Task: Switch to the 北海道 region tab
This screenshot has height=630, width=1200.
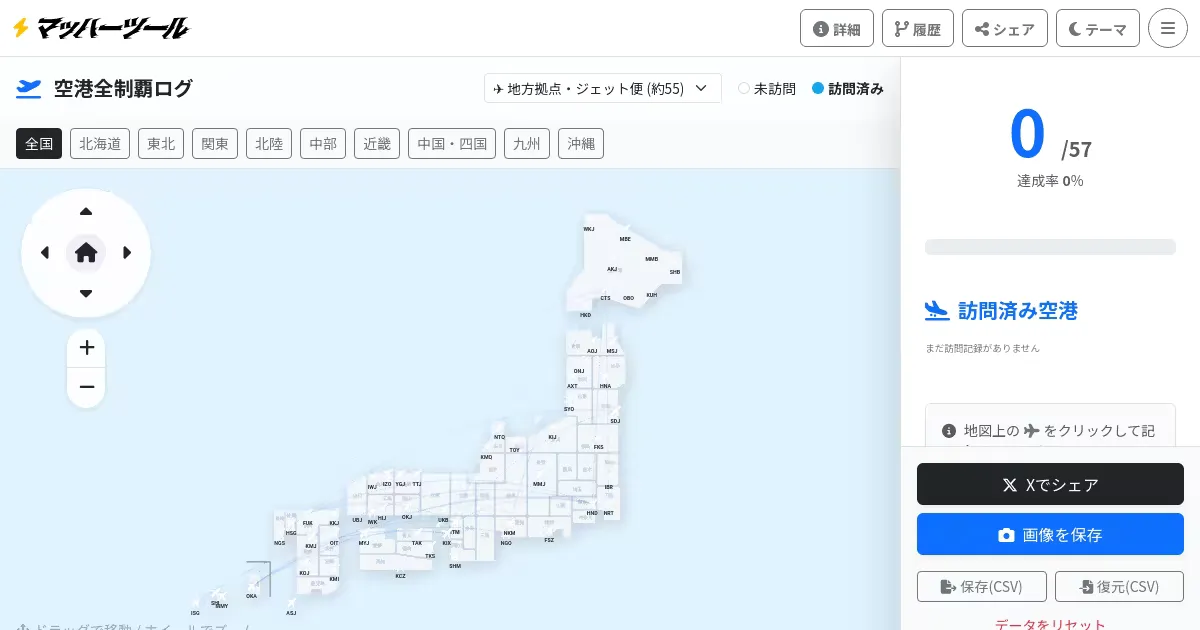Action: [100, 144]
